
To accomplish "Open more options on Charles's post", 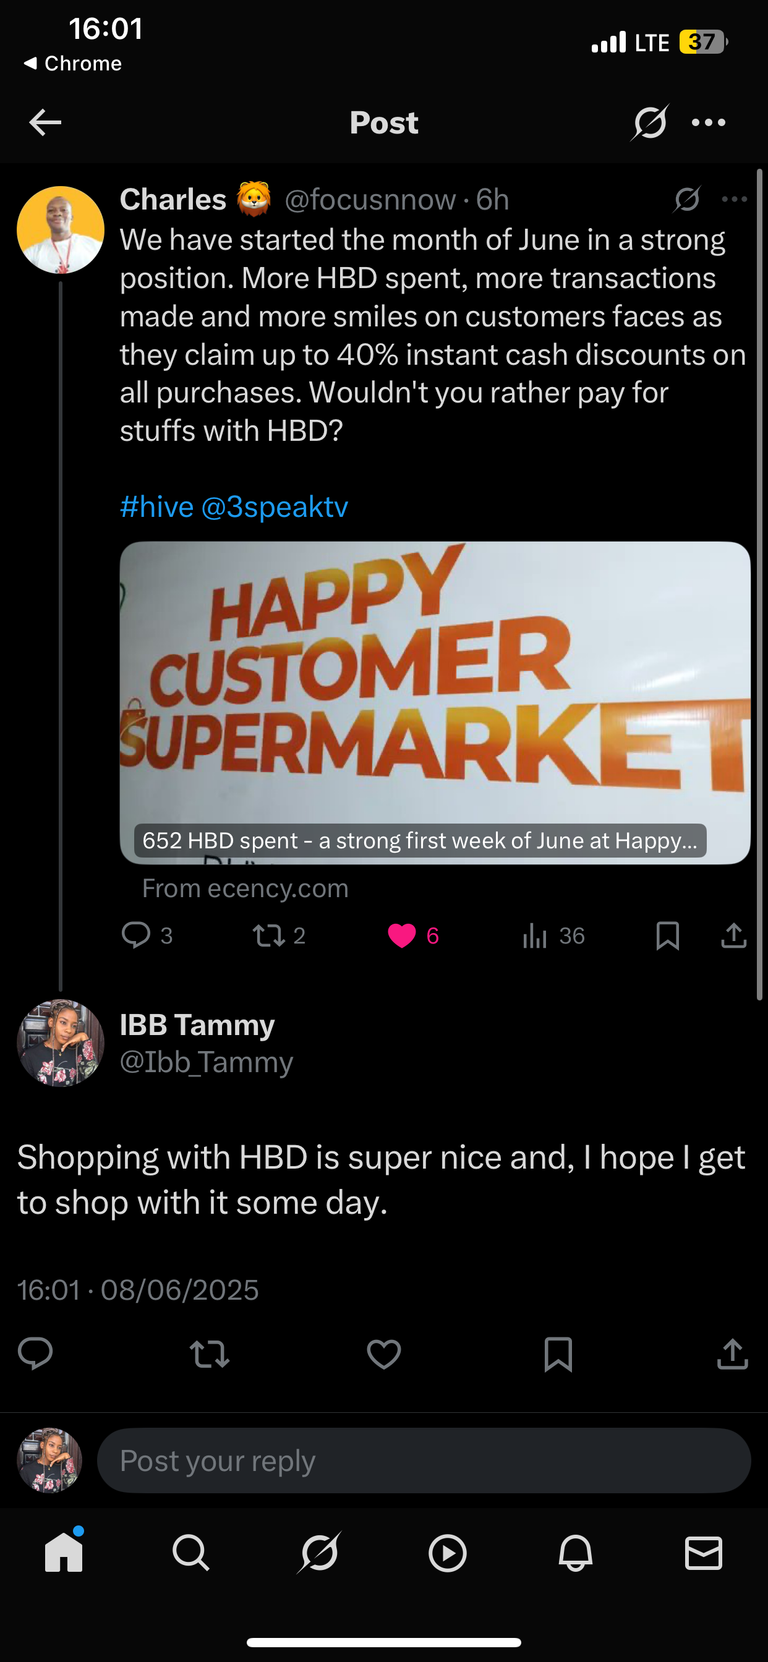I will pyautogui.click(x=735, y=199).
